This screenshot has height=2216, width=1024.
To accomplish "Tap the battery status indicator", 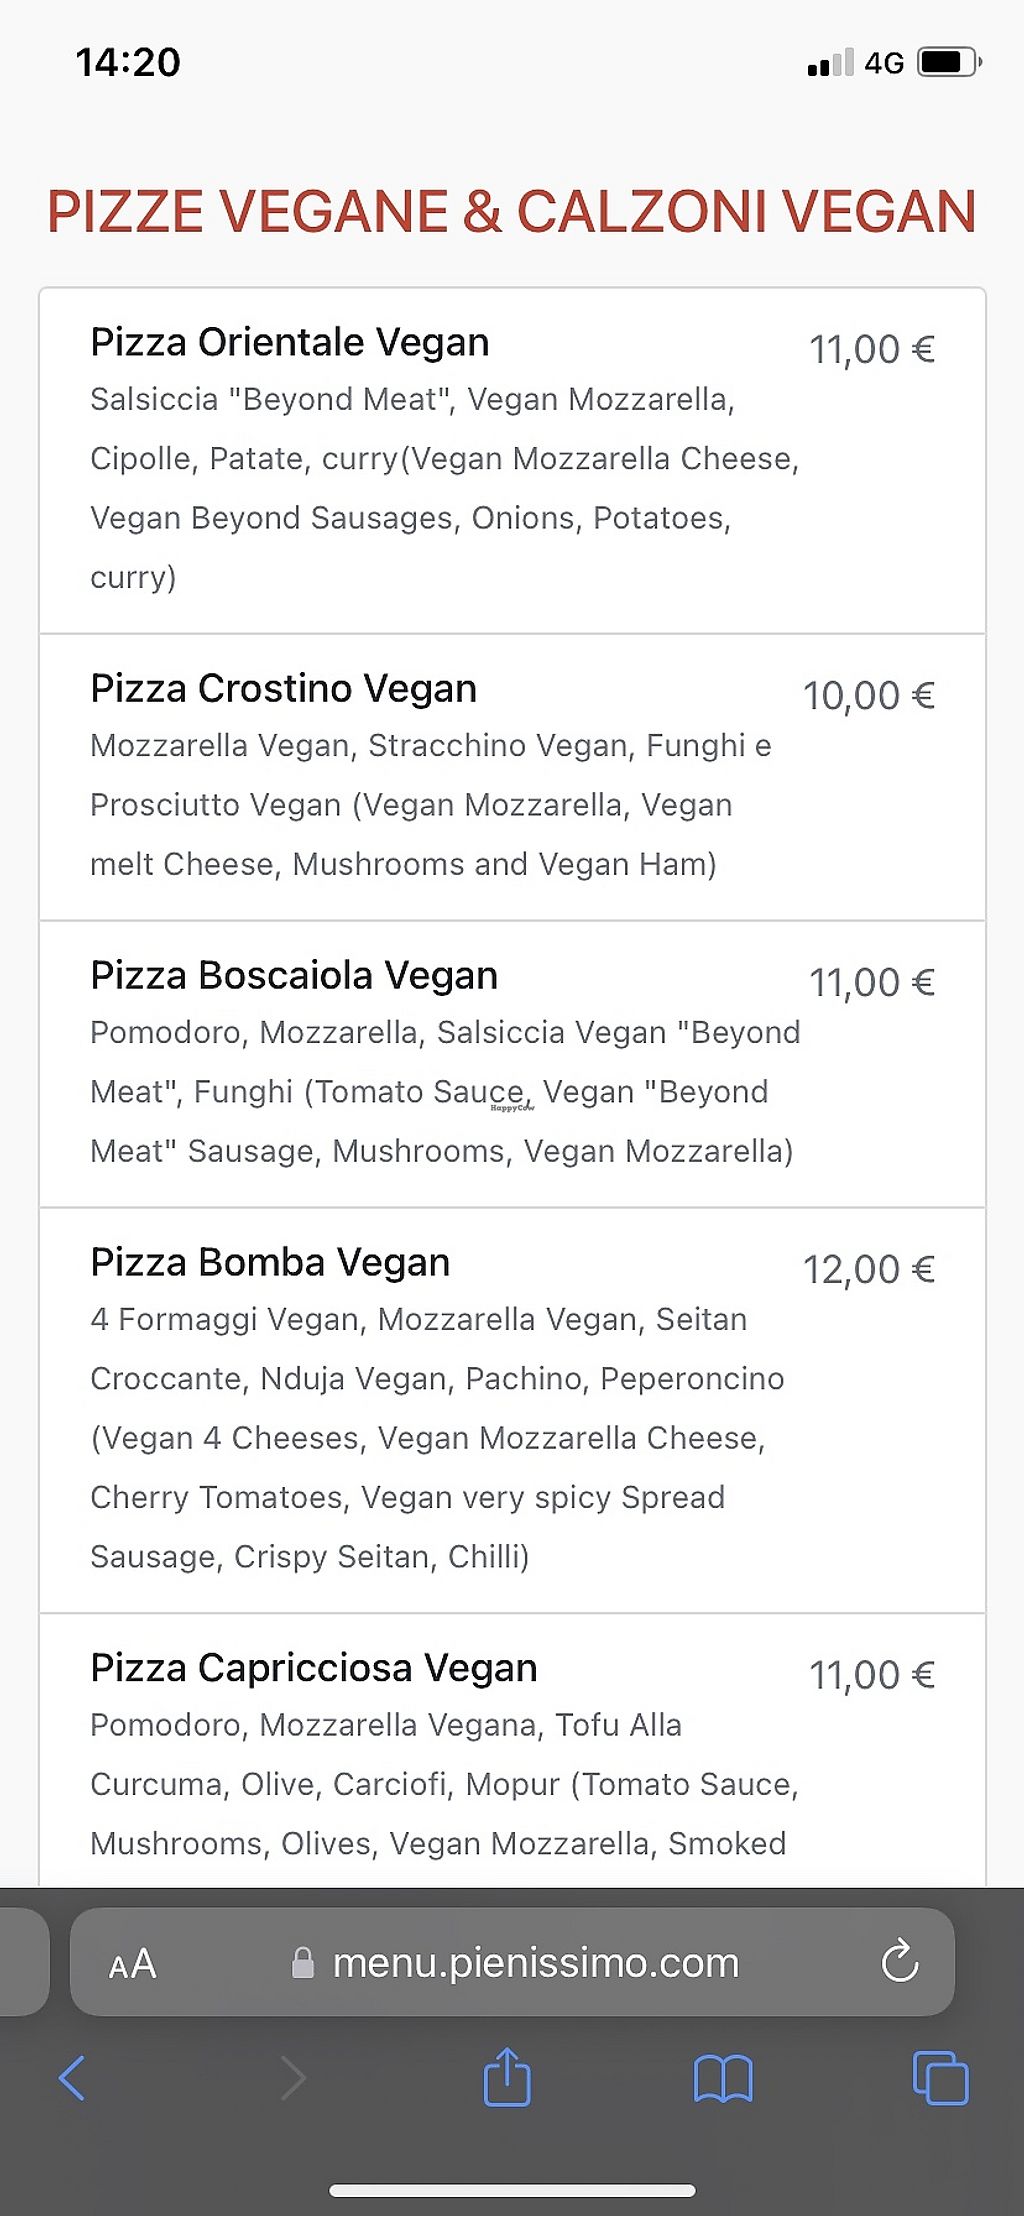I will pyautogui.click(x=949, y=62).
